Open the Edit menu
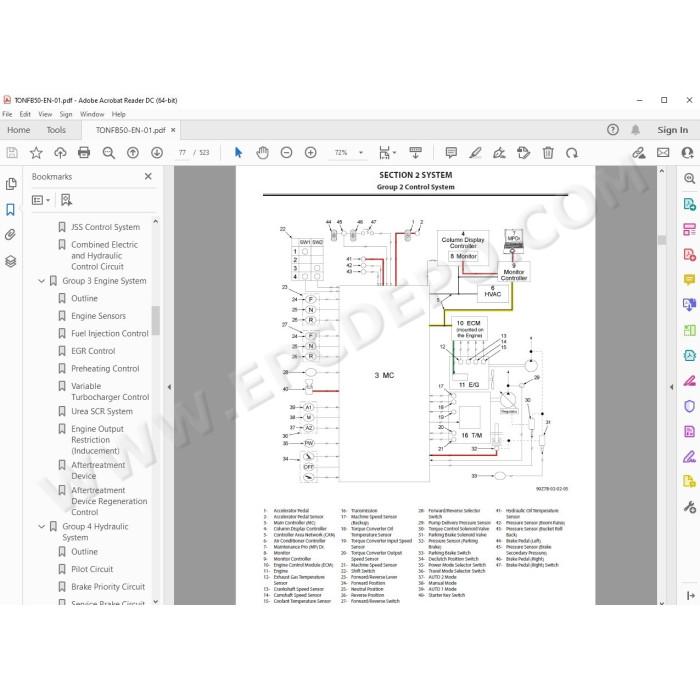Screen dimensions: 700x700 (25, 114)
